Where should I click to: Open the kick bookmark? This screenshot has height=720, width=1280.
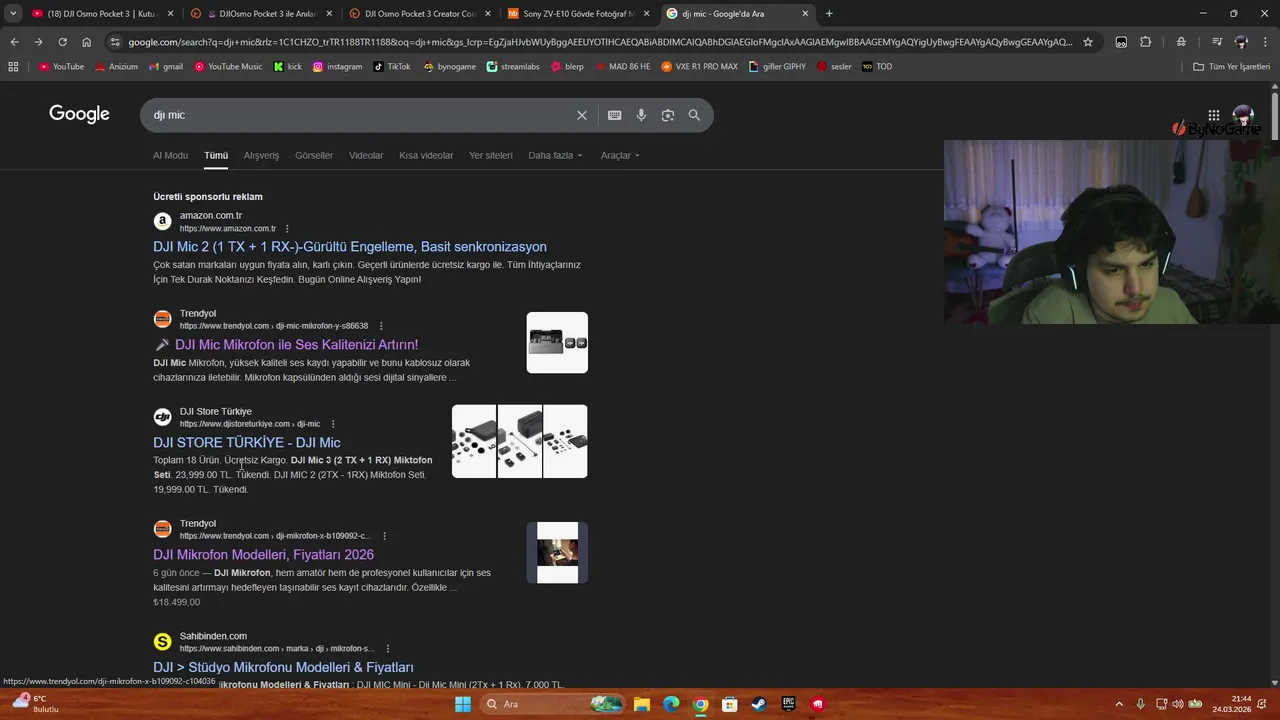tap(288, 66)
